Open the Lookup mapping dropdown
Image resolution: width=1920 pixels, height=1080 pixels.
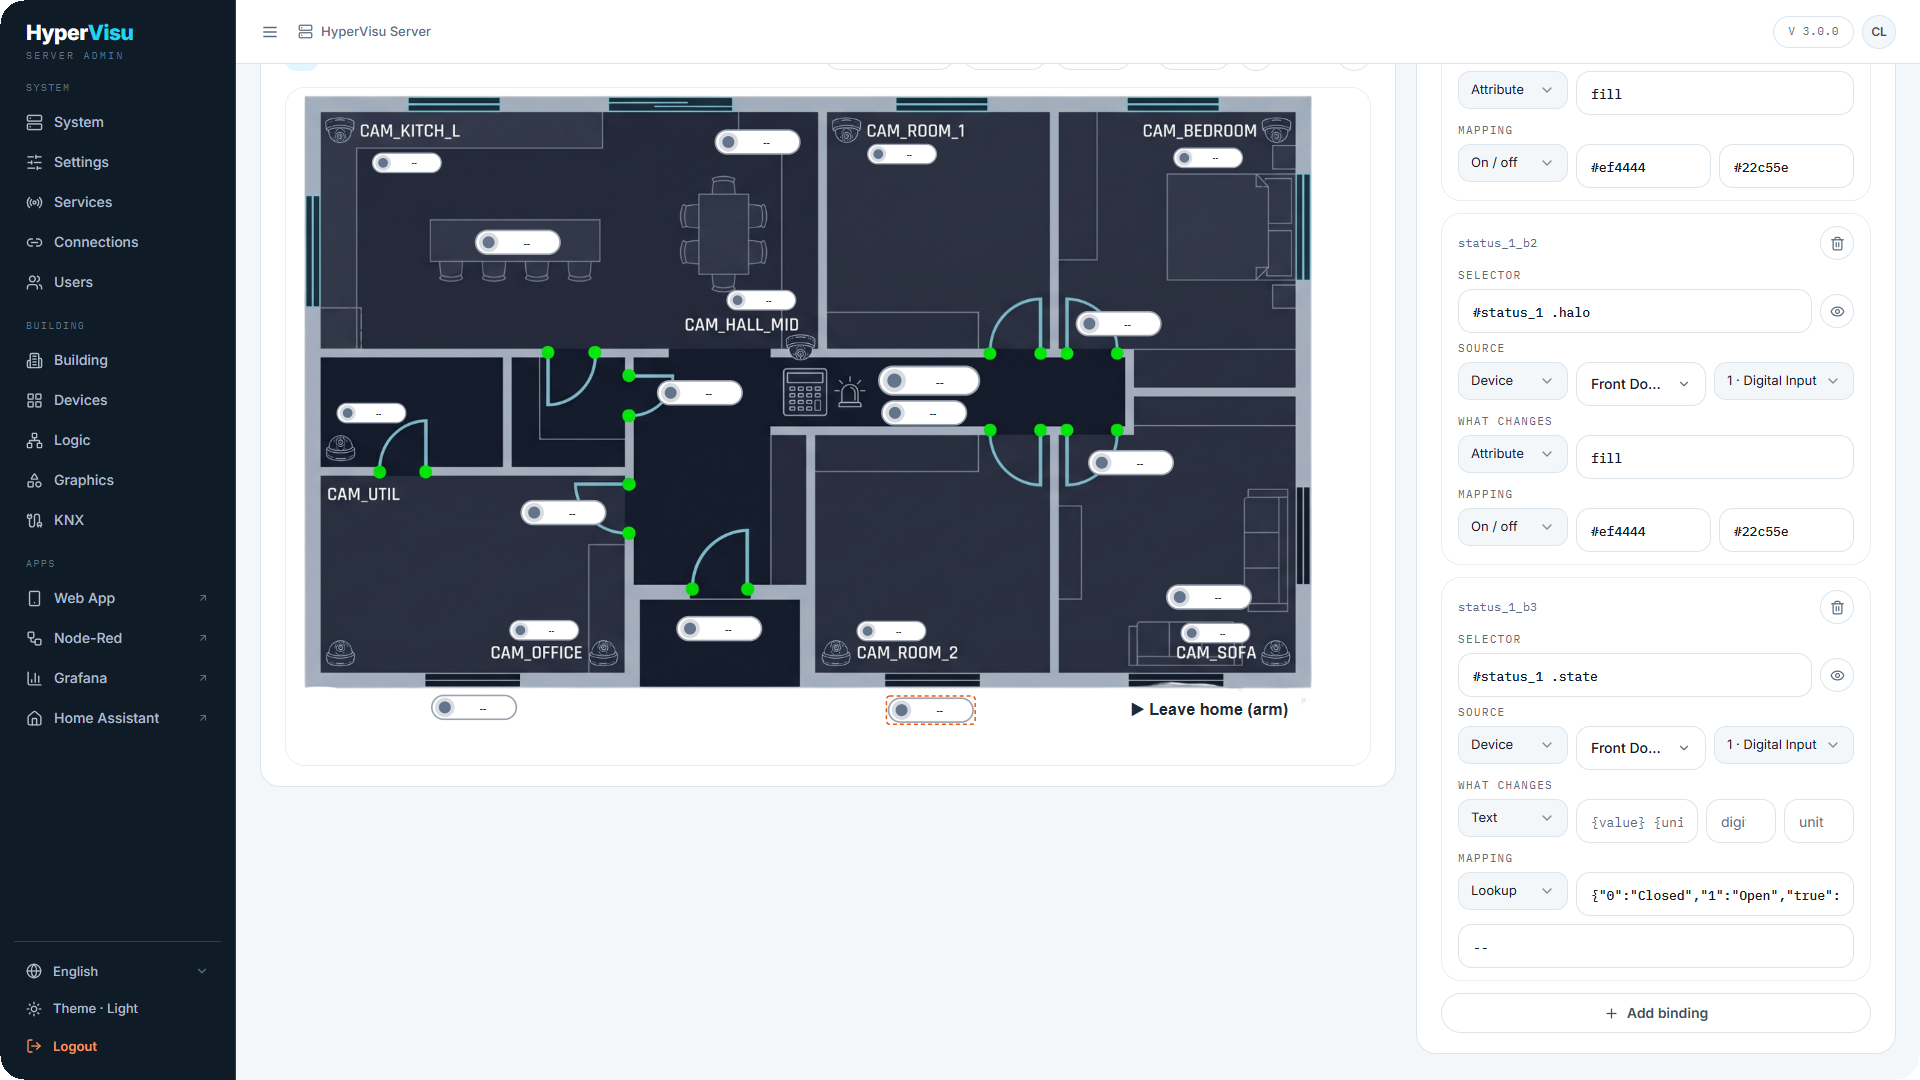[x=1512, y=891]
